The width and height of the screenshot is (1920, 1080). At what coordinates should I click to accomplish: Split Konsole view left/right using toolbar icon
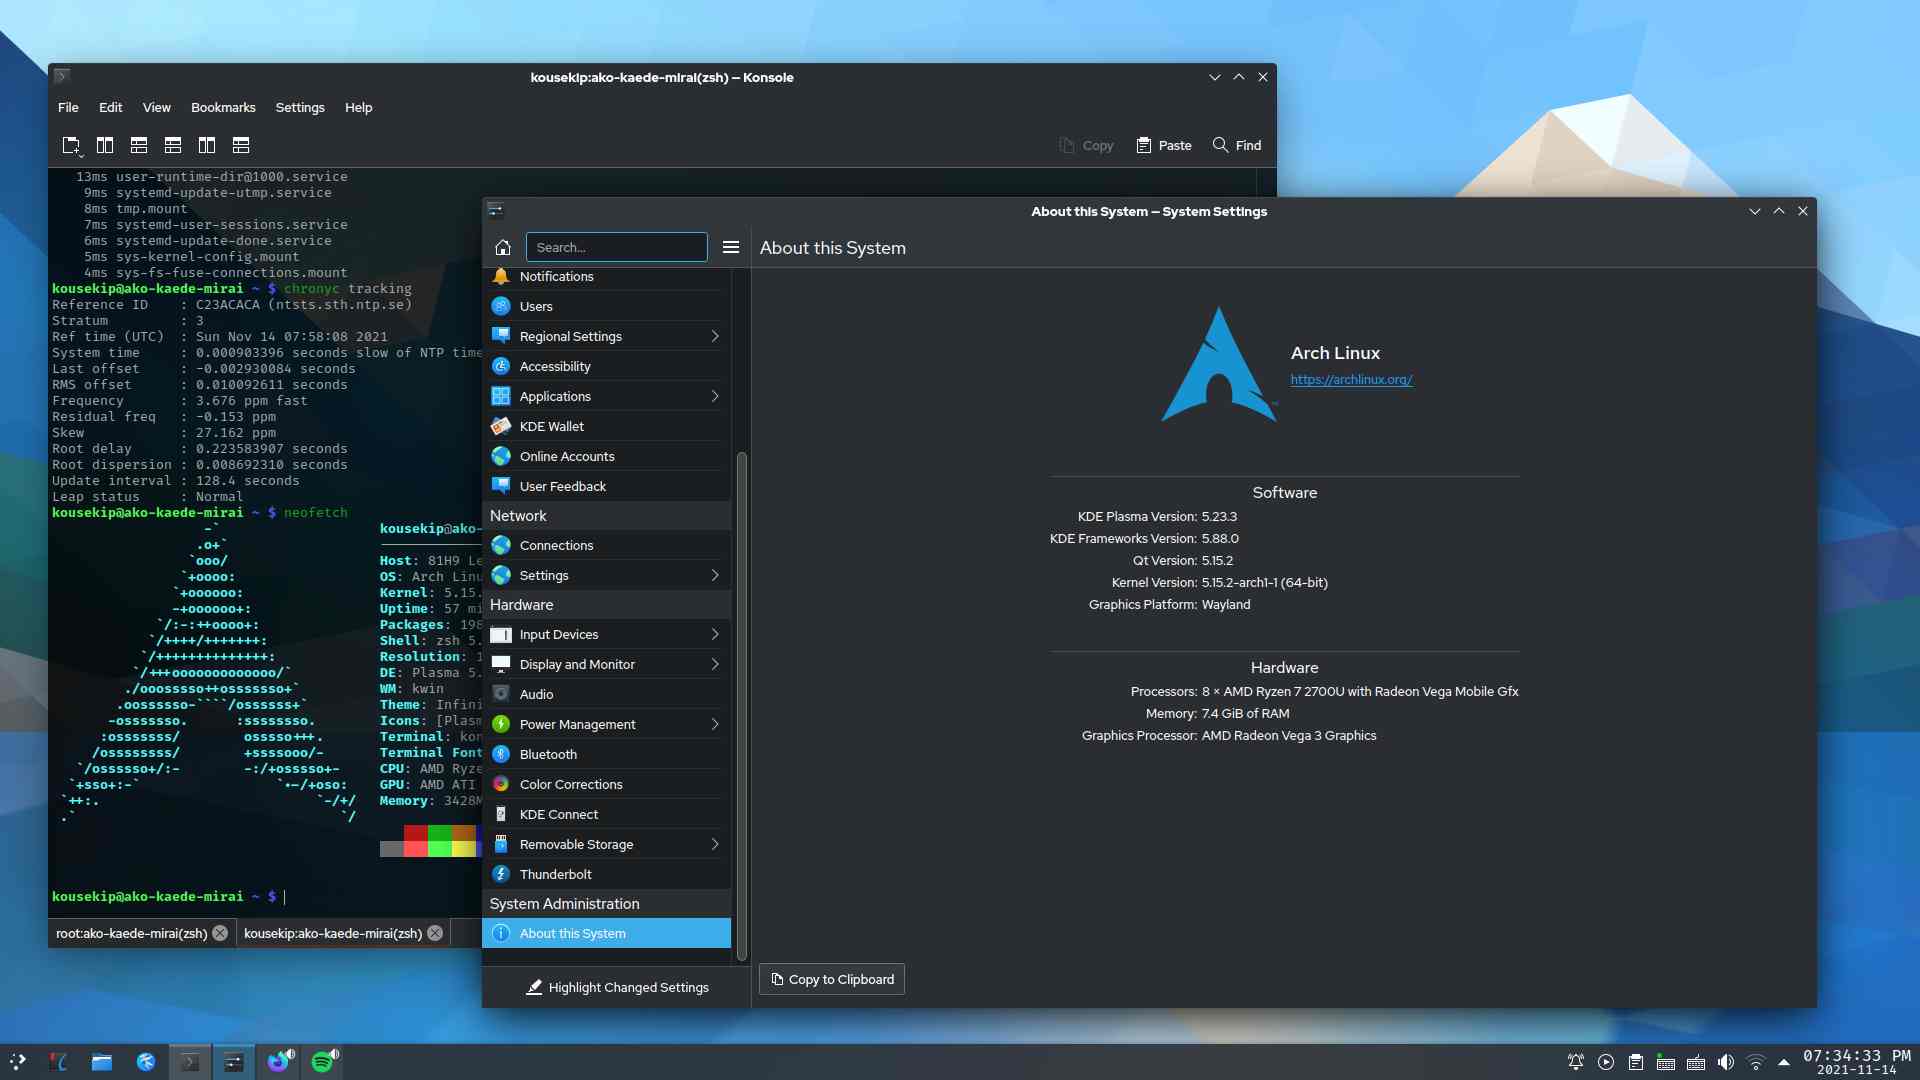click(105, 145)
